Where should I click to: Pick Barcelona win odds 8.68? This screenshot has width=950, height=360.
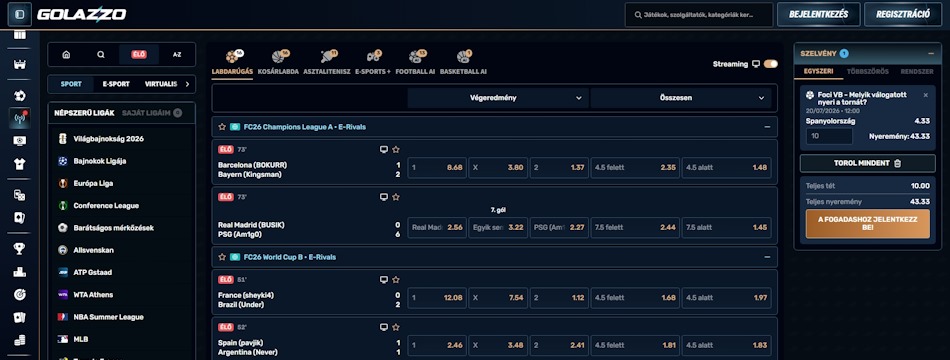(x=437, y=168)
